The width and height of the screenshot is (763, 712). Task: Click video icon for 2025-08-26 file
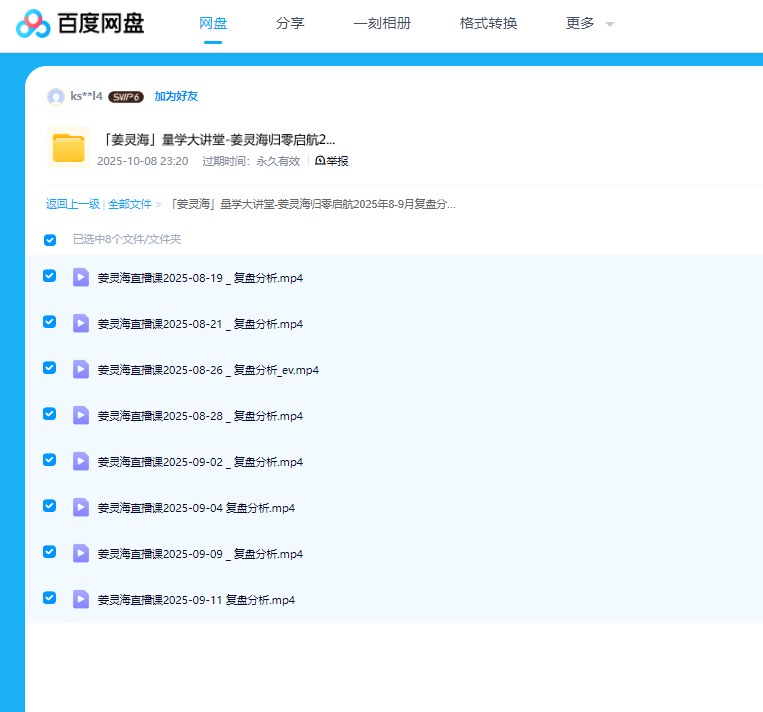[x=81, y=369]
